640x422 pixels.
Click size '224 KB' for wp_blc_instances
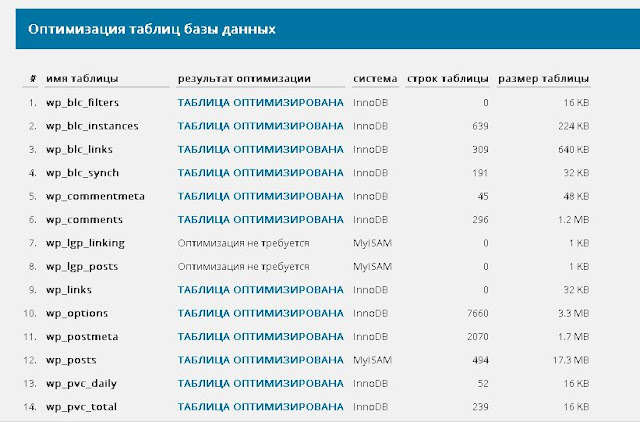tap(573, 126)
